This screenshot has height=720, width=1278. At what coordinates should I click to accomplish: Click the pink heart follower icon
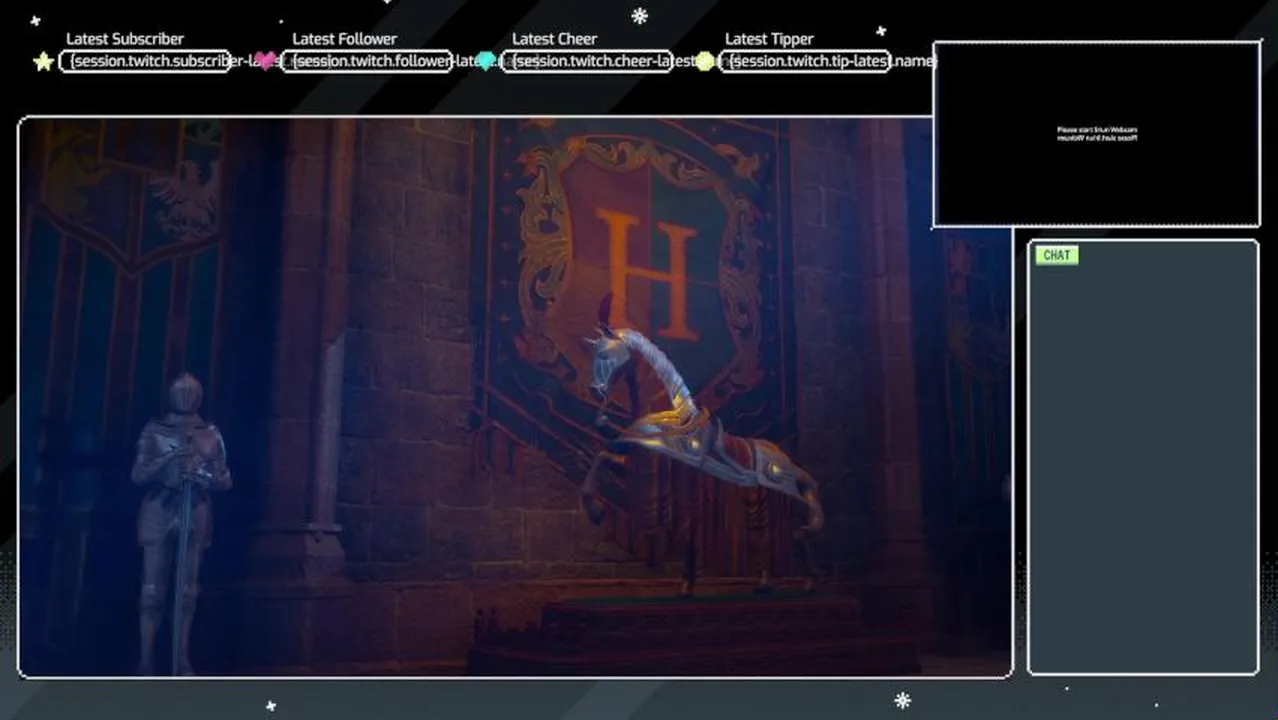(x=264, y=62)
